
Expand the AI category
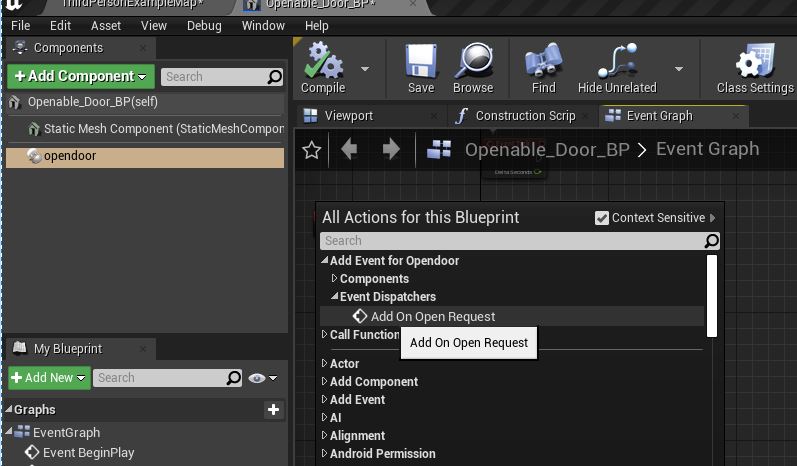click(x=324, y=417)
